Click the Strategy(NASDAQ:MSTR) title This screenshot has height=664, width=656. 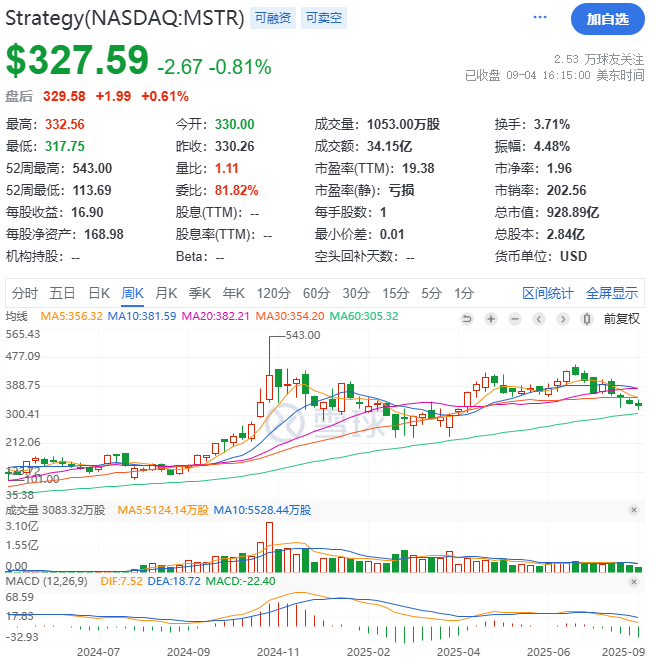point(125,18)
